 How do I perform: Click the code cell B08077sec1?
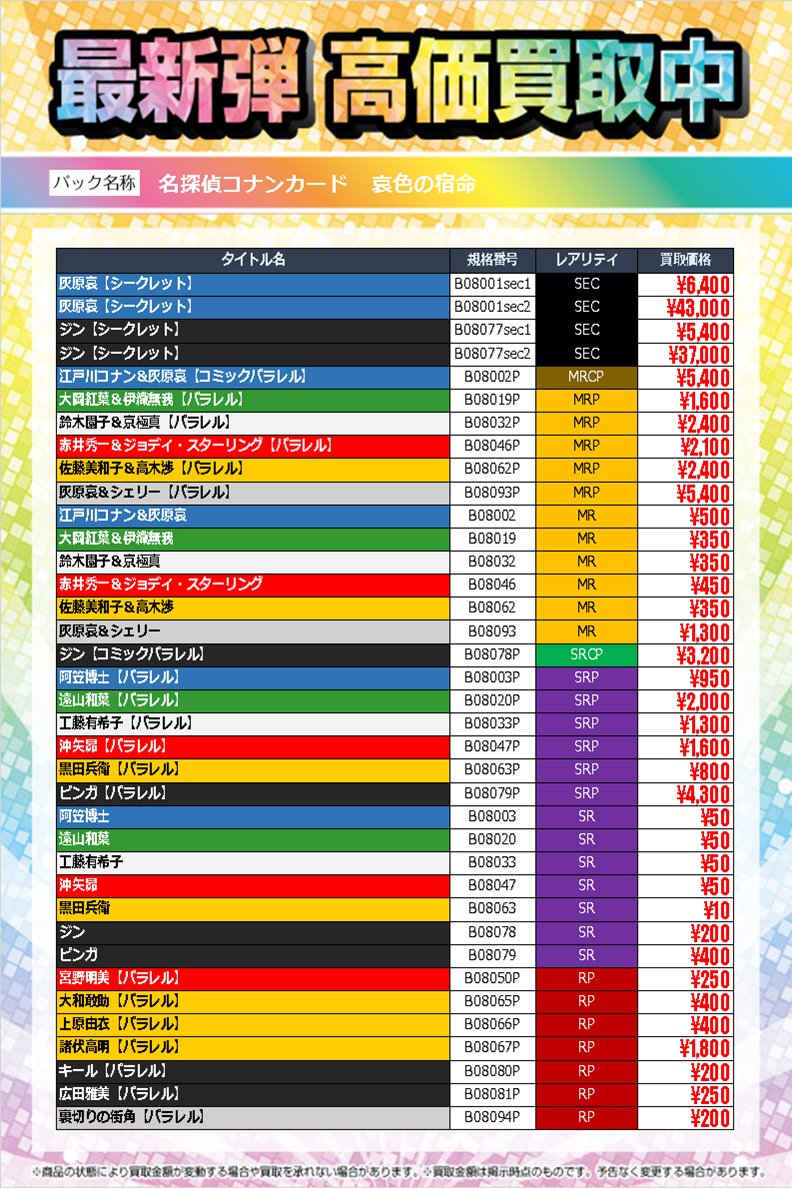(x=493, y=330)
